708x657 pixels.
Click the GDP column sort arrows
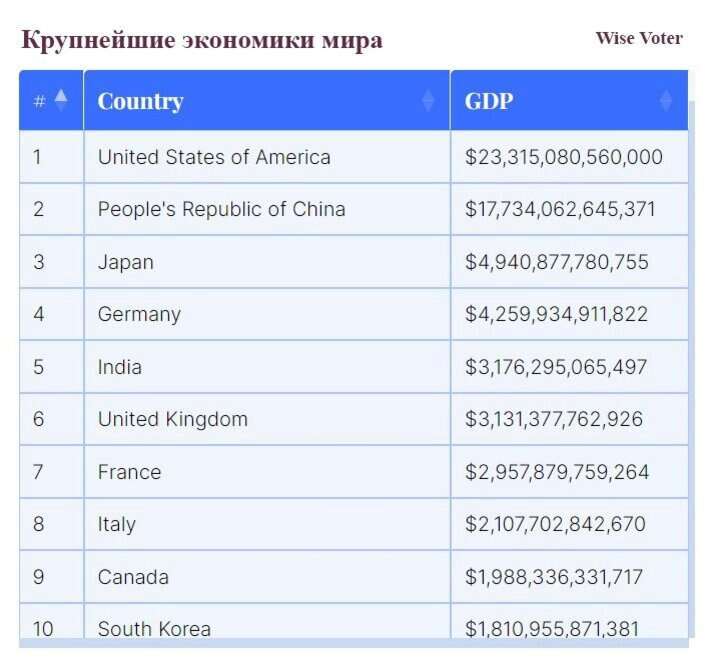[x=666, y=101]
